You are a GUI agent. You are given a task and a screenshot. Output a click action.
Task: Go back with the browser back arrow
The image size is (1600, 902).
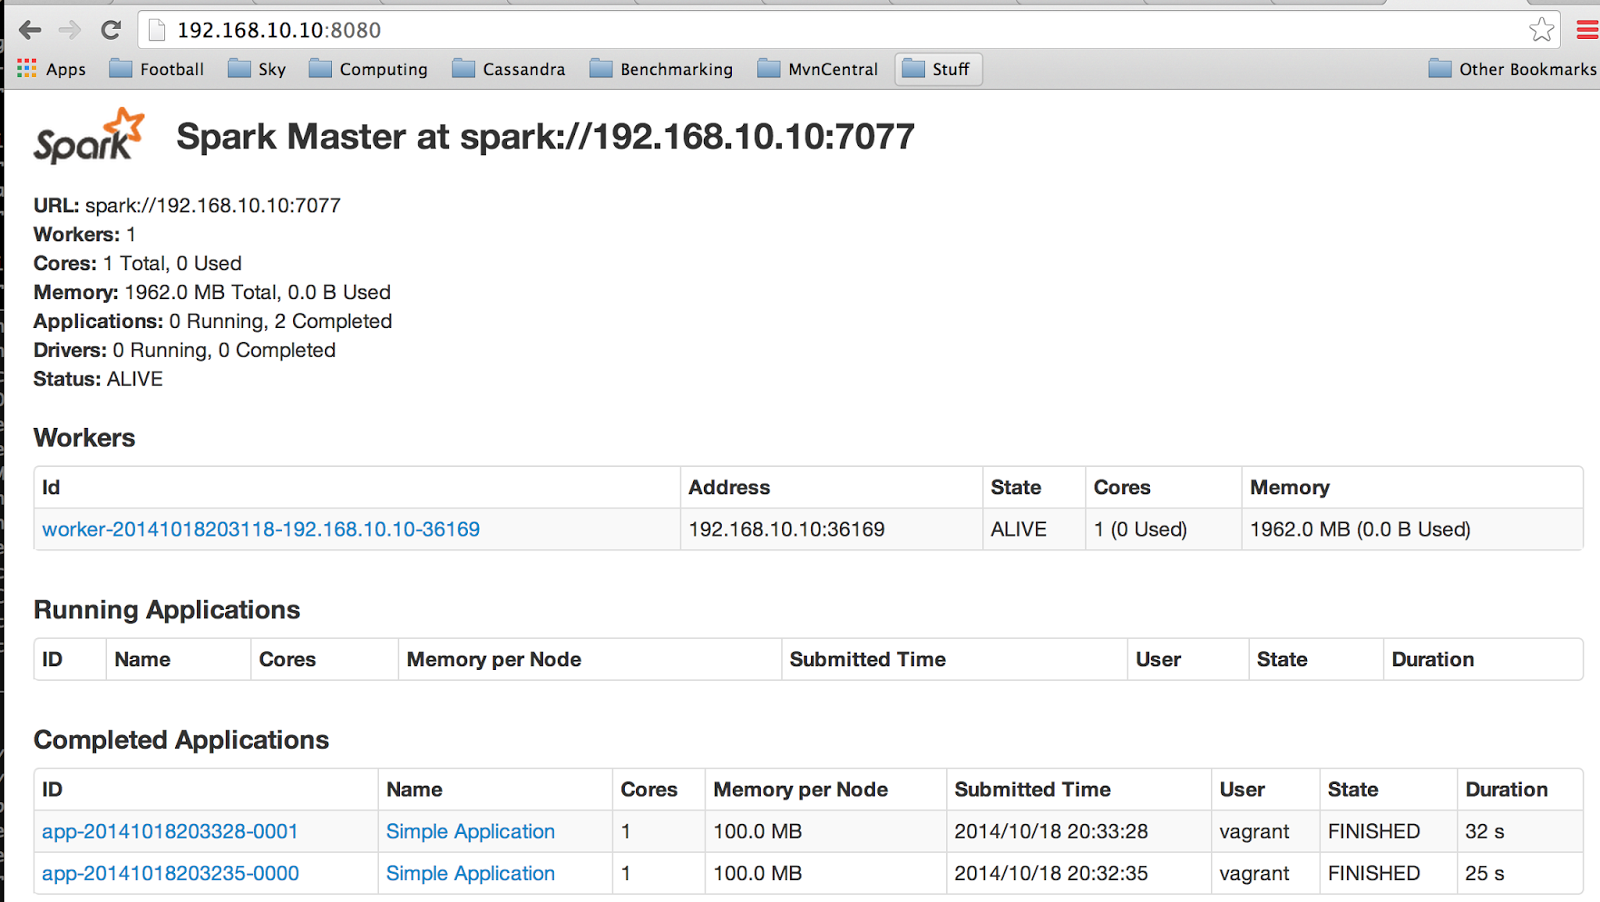coord(30,30)
